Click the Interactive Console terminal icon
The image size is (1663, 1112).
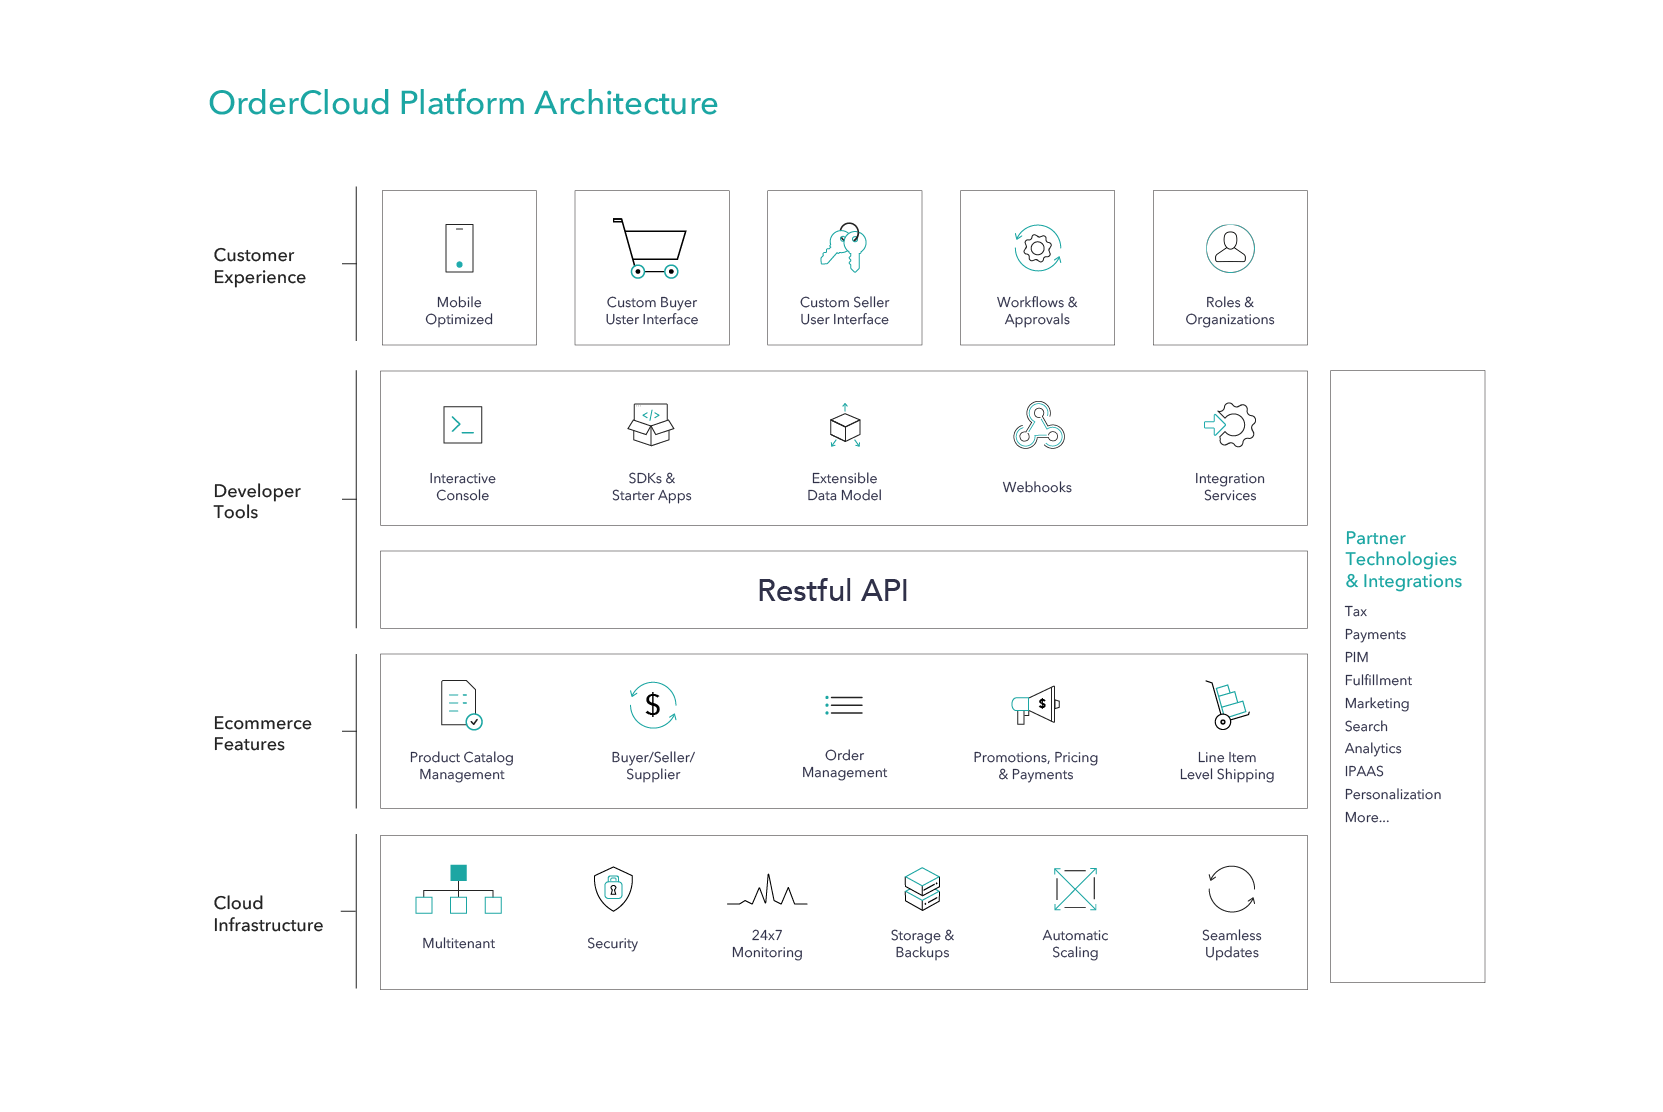tap(463, 425)
